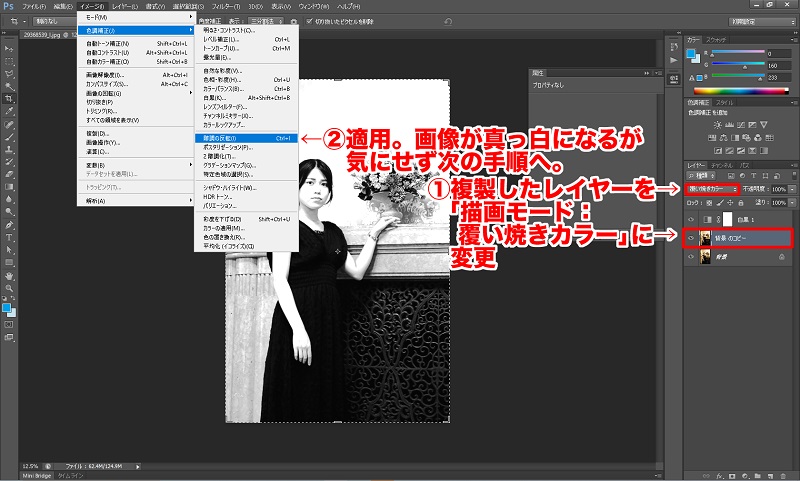Switch to the スウォッチ tab

pyautogui.click(x=716, y=39)
